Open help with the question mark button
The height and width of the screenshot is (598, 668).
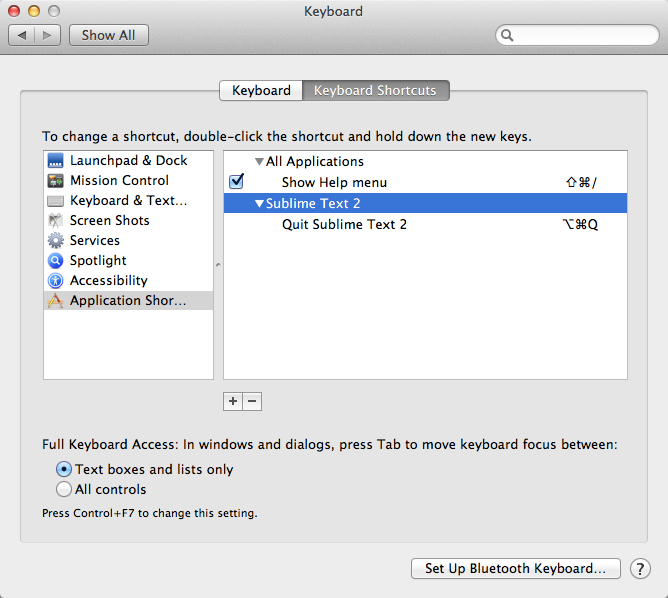tap(640, 569)
